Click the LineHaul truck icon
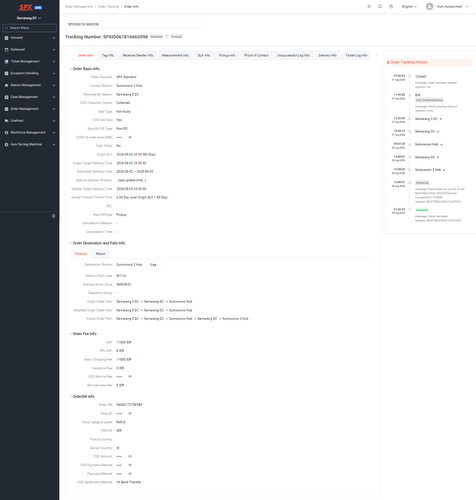Screen dimensions: 476x500 click(6, 121)
